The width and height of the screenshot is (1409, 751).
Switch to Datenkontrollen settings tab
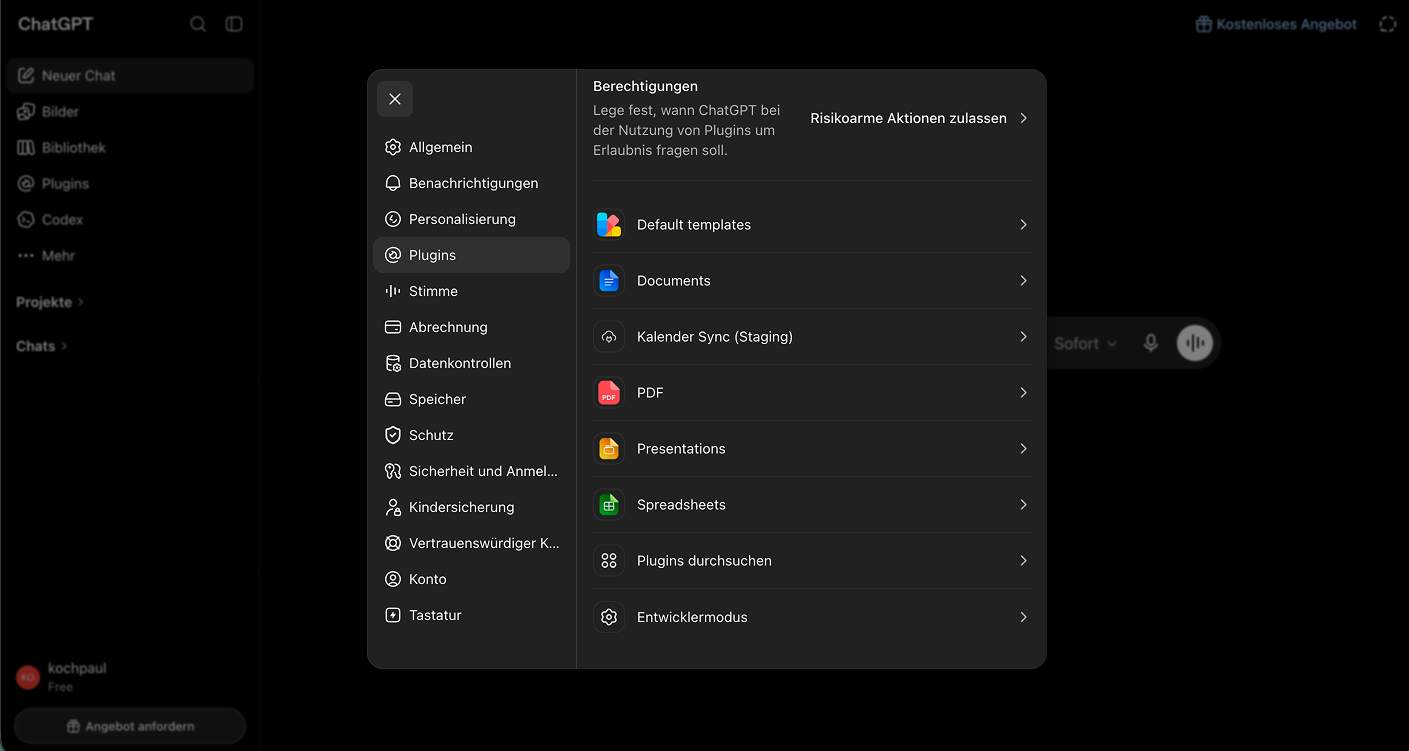[x=471, y=363]
